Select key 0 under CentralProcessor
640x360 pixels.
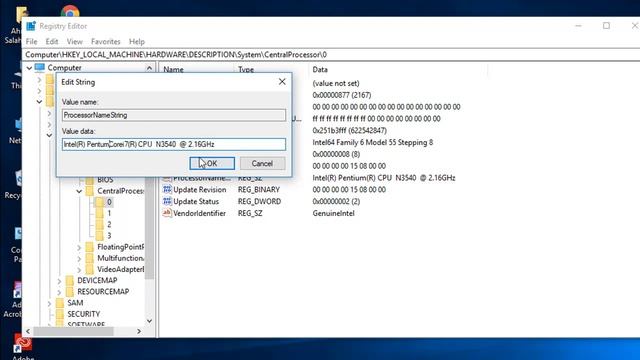point(109,202)
